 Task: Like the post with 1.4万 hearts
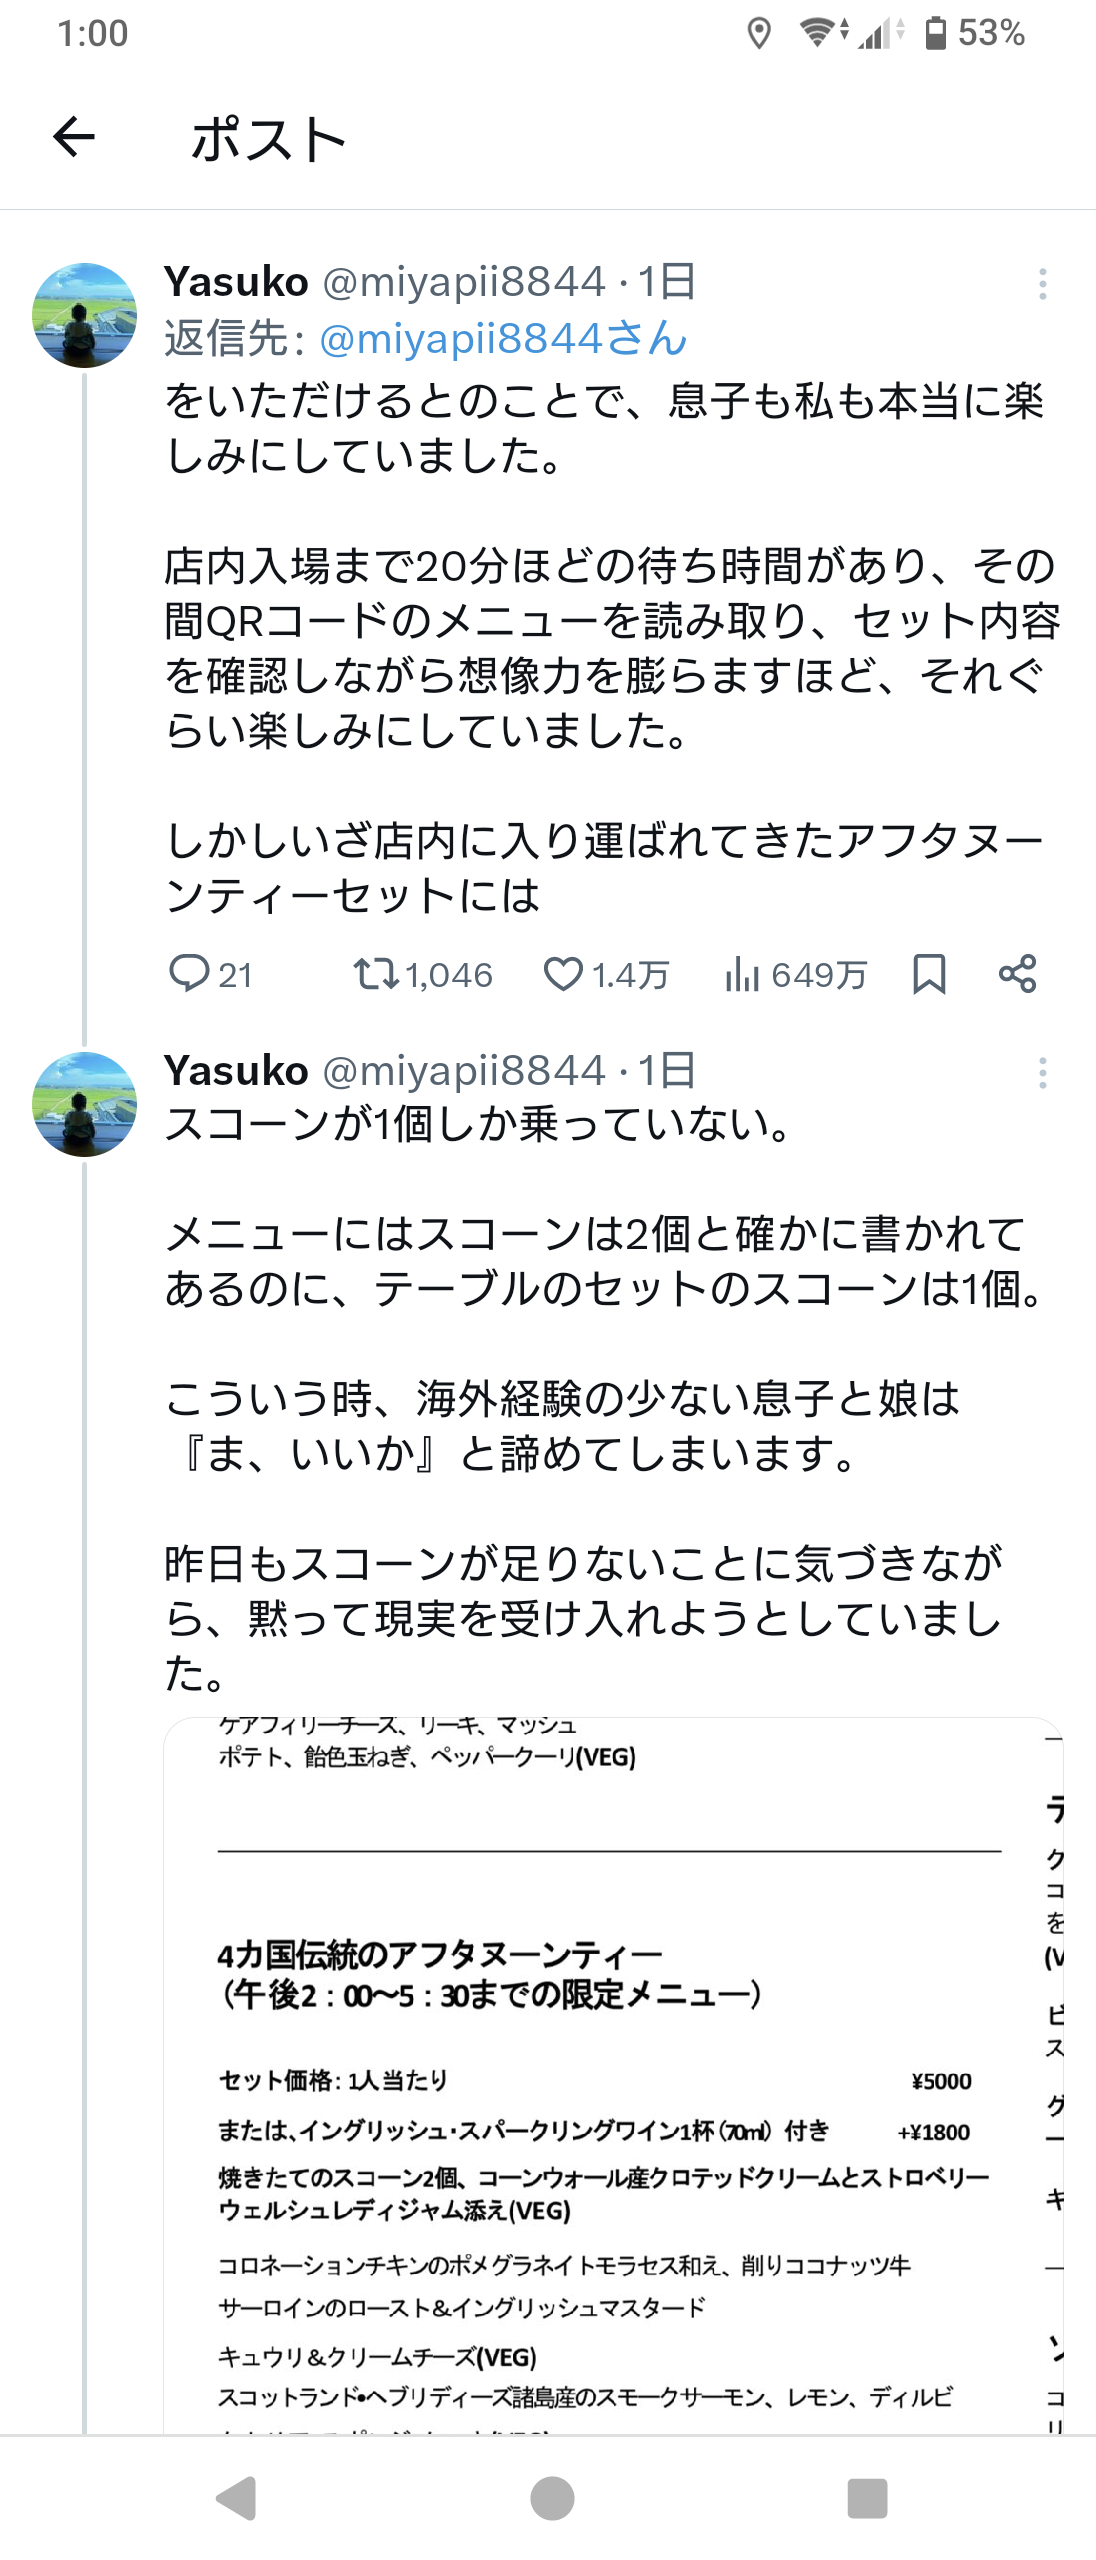click(x=563, y=973)
